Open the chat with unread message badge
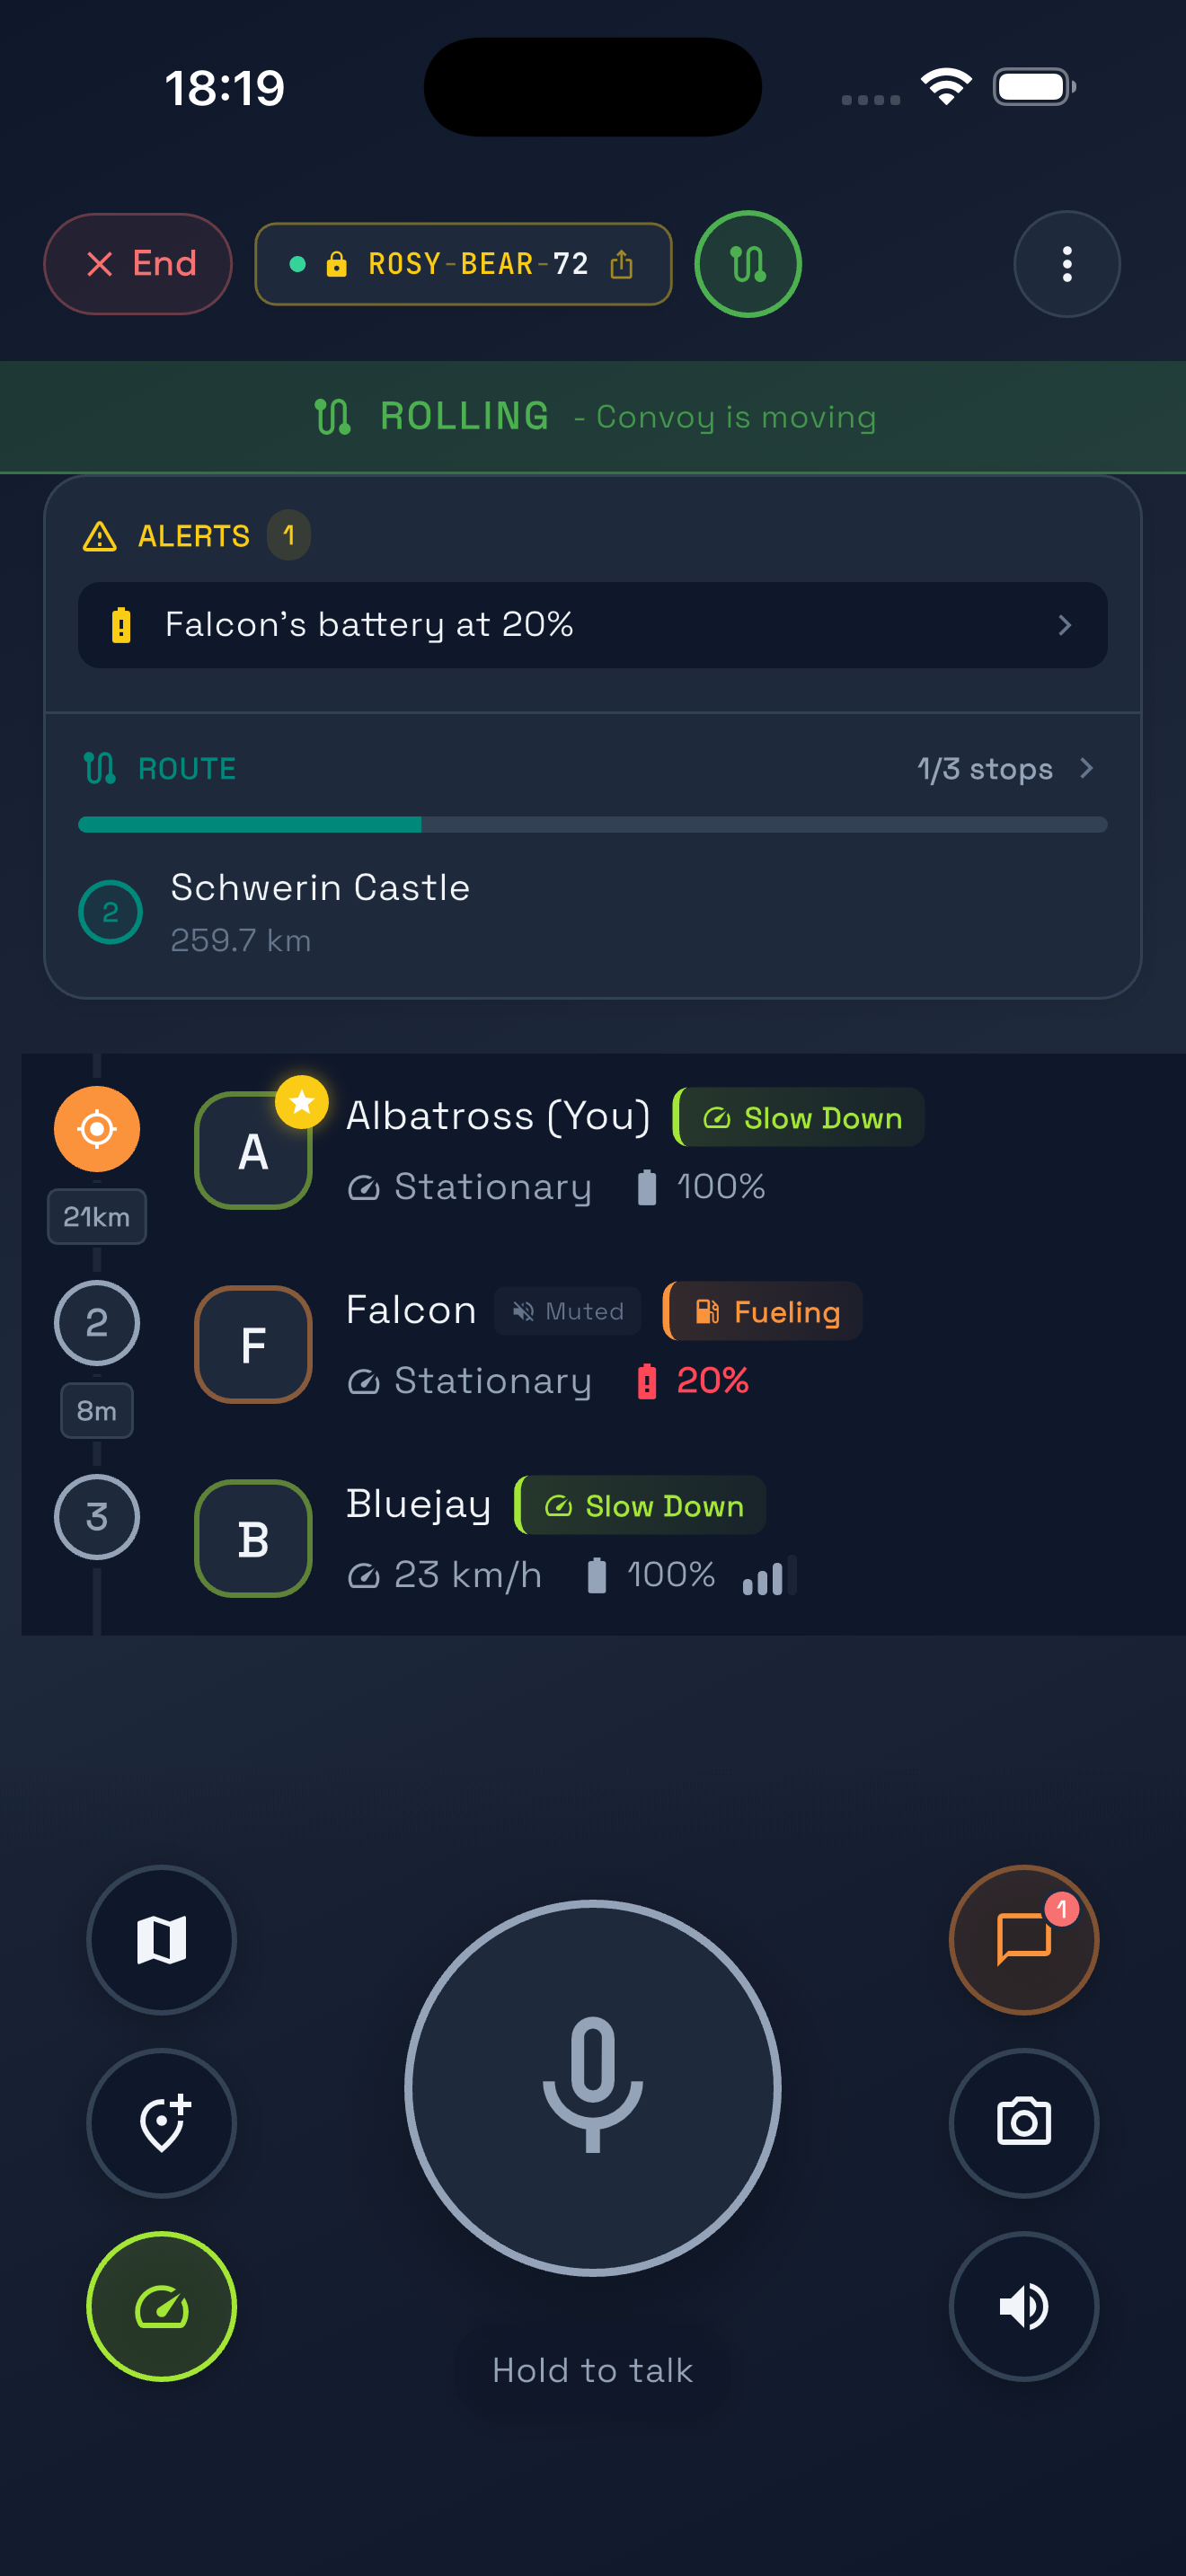 [1024, 1940]
